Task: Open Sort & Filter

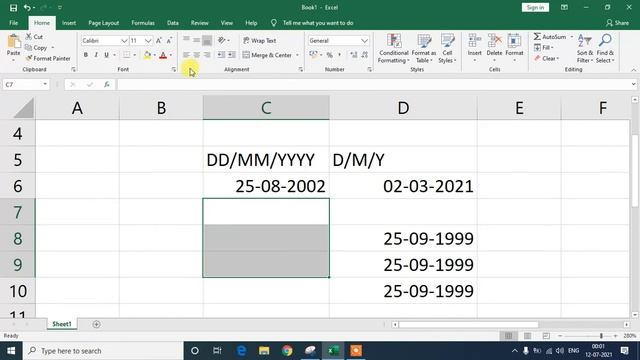Action: 584,49
